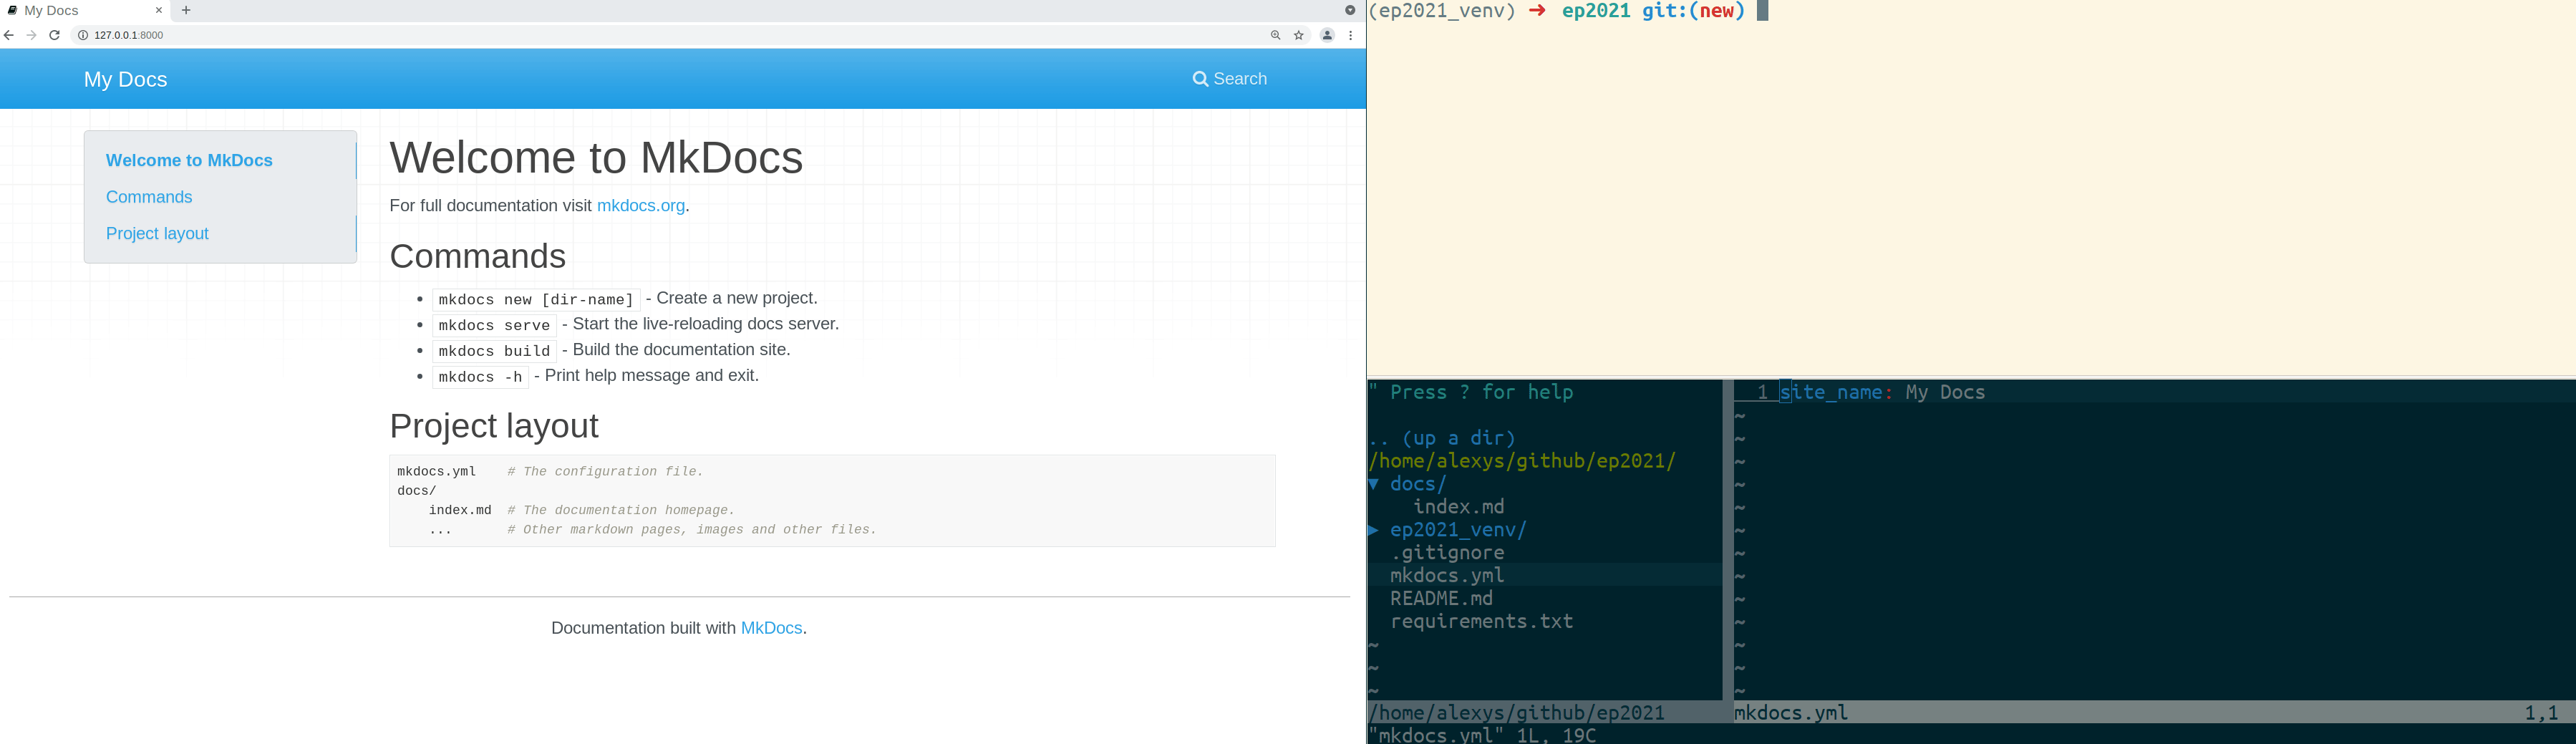Expand the ep2021_venv/ folder in the file tree
Viewport: 2576px width, 744px height.
(x=1458, y=530)
